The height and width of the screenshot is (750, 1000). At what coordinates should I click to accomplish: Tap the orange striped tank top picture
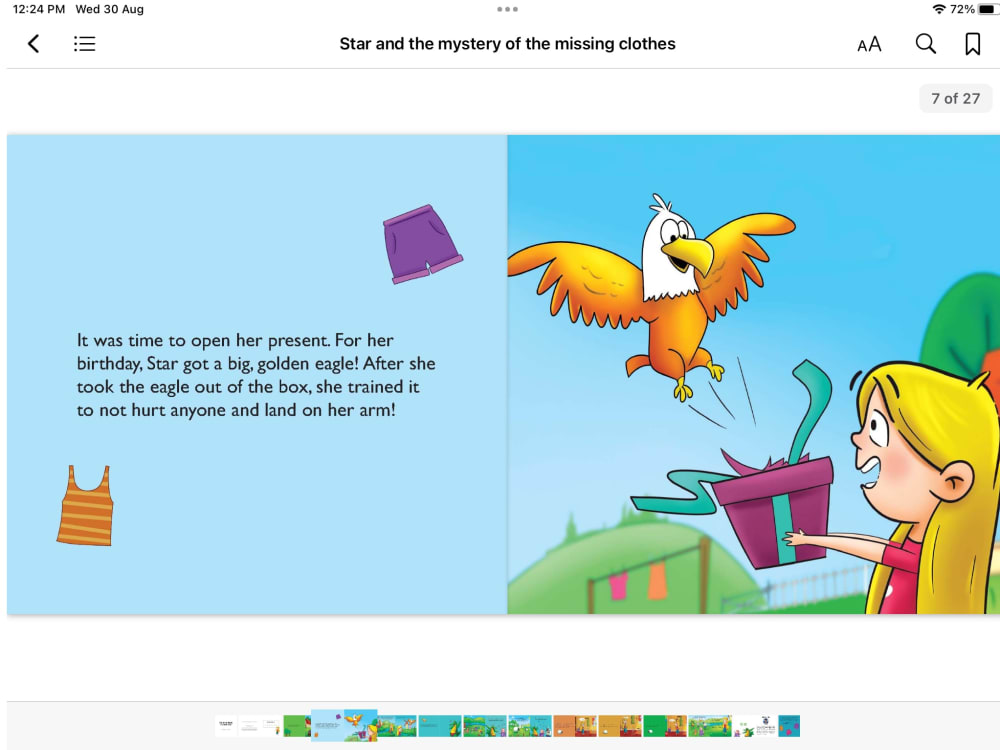click(x=85, y=505)
